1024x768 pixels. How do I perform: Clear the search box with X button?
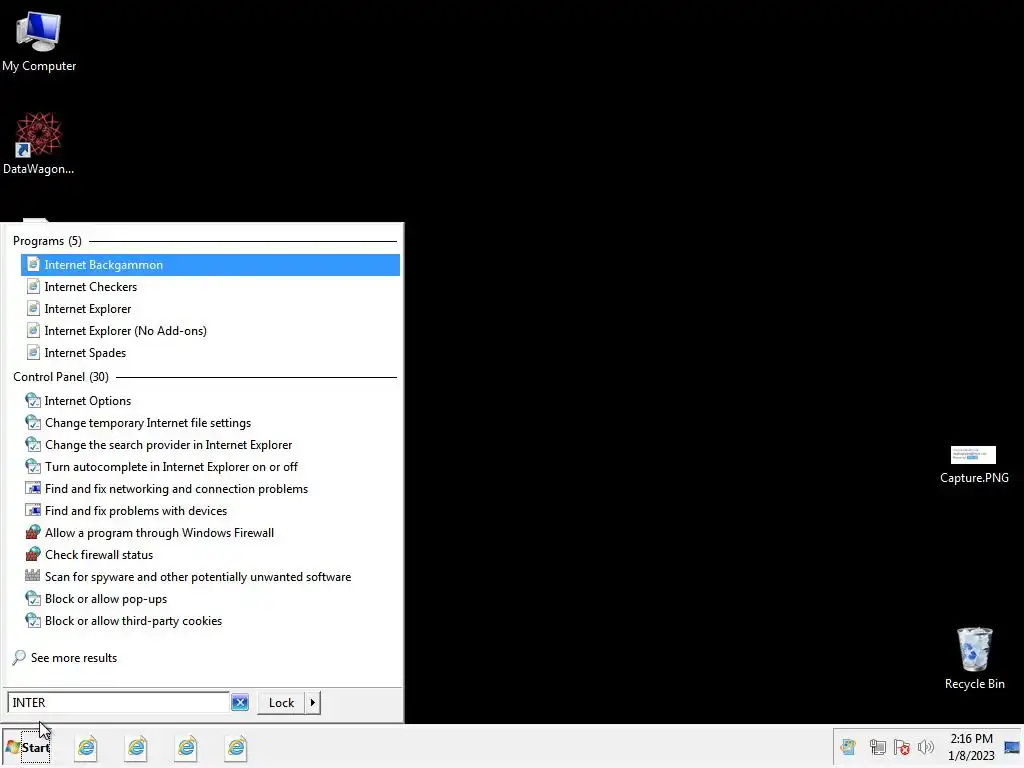(240, 703)
